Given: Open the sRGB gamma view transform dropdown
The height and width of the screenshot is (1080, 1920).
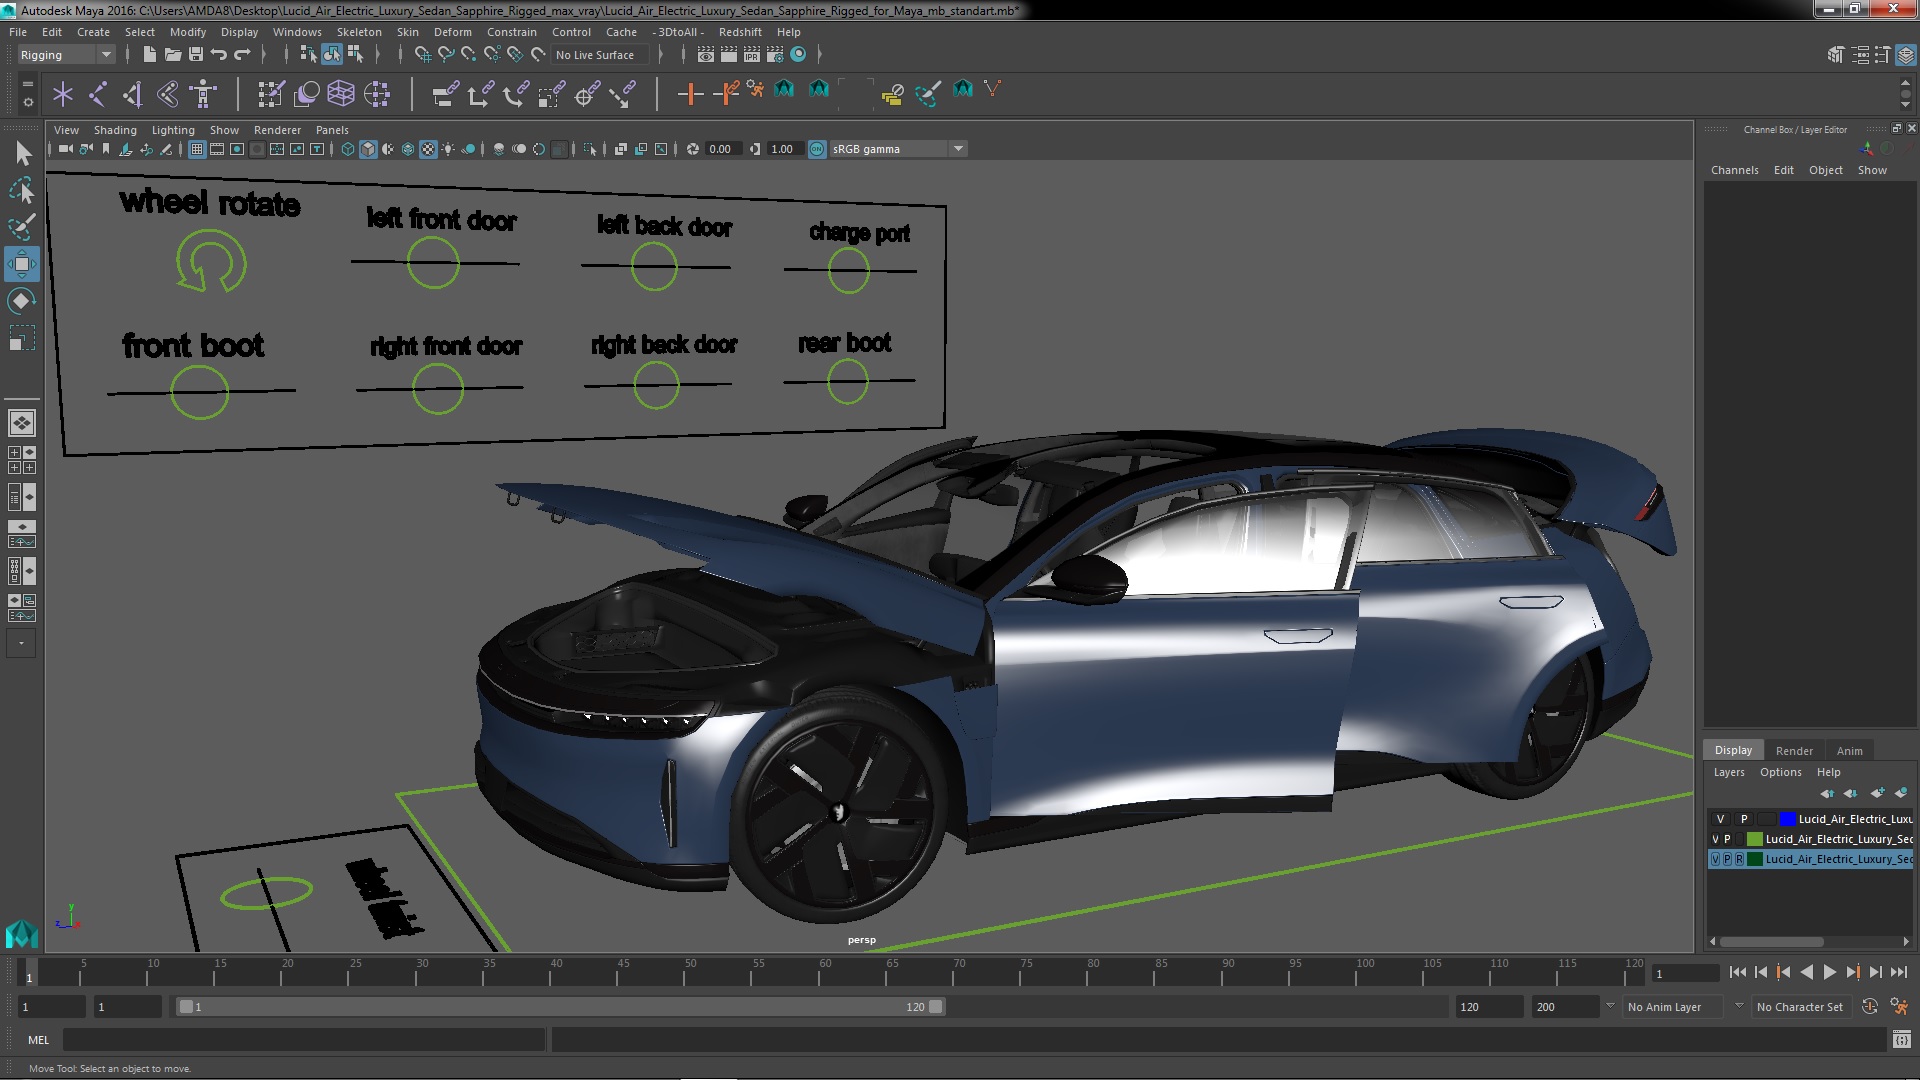Looking at the screenshot, I should pos(898,149).
